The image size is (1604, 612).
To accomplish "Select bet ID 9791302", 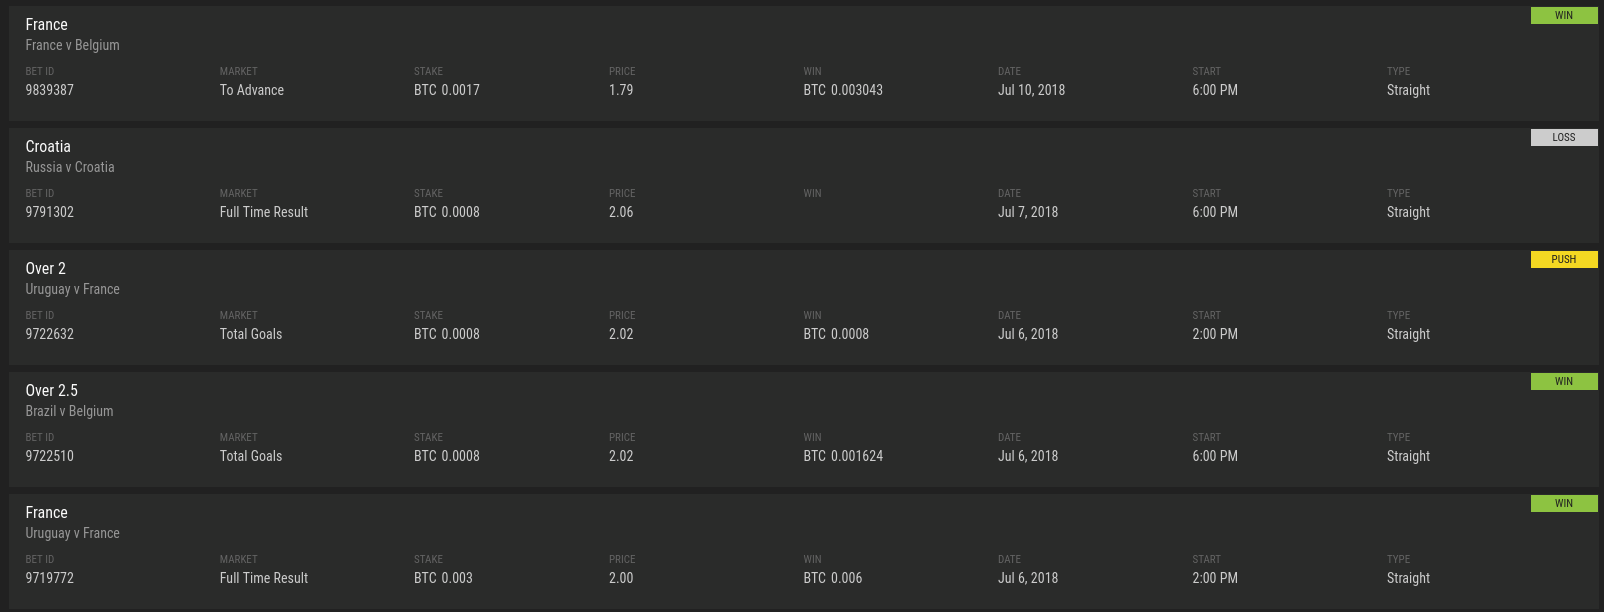I will point(50,212).
